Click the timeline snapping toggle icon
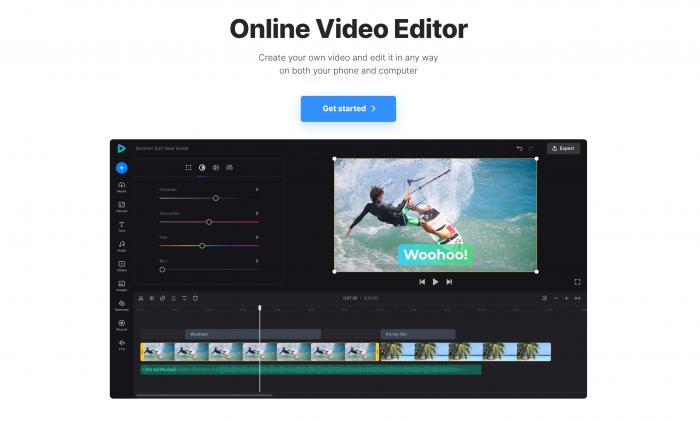Screen dimensions: 700x421 [545, 298]
